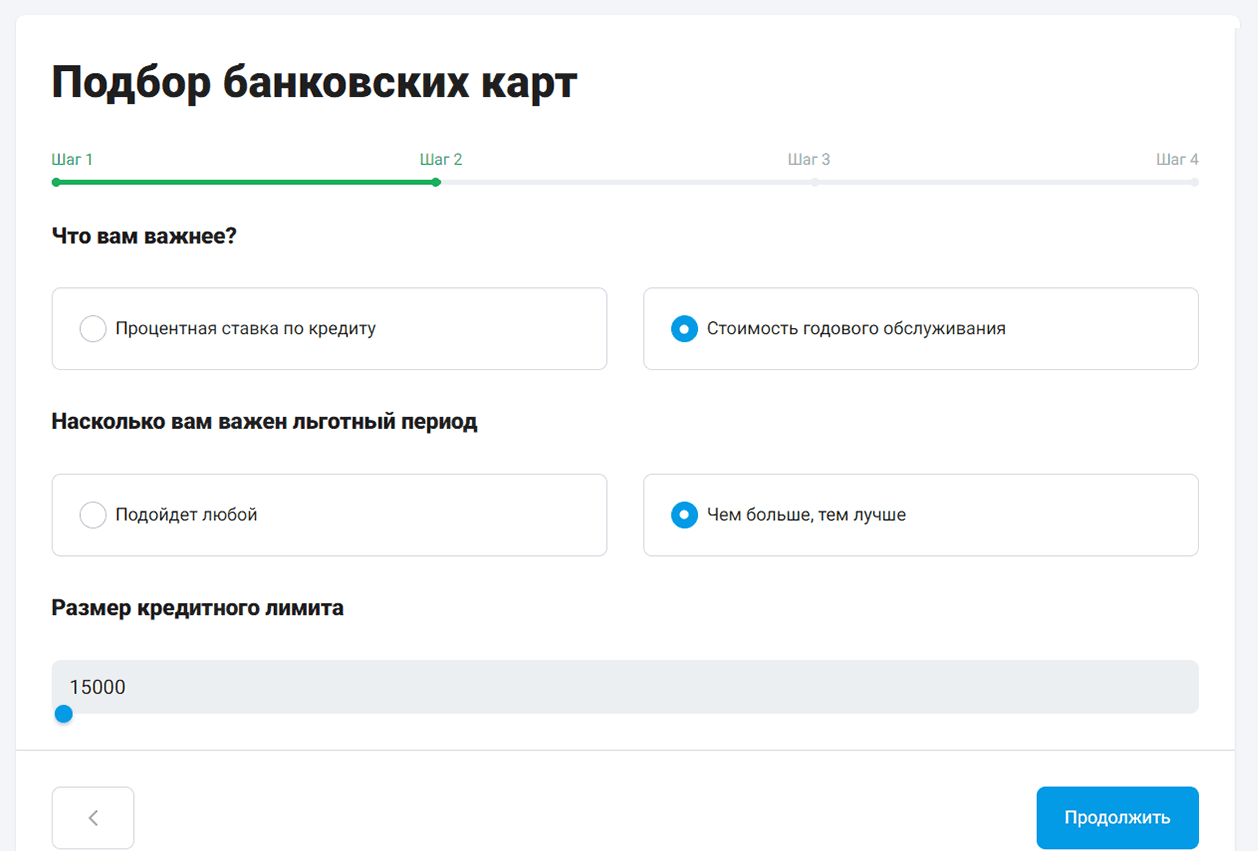This screenshot has height=851, width=1258.
Task: Click the Продолжить button
Action: 1117,818
